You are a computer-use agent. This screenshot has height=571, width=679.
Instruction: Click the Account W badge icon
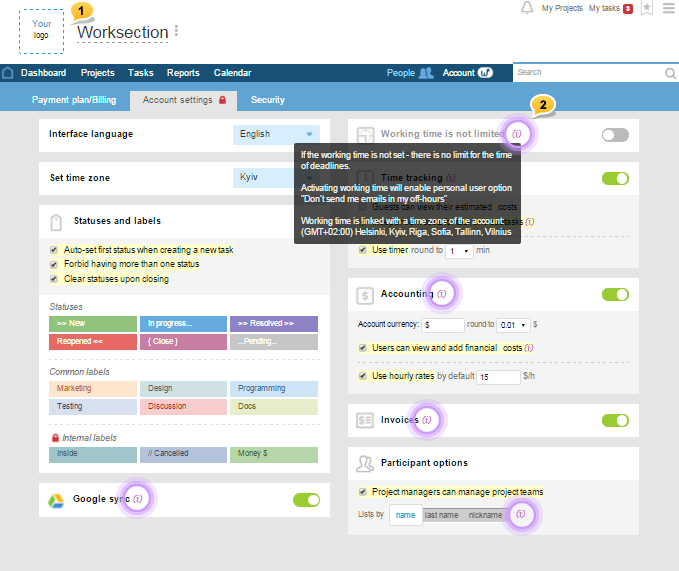[x=485, y=73]
